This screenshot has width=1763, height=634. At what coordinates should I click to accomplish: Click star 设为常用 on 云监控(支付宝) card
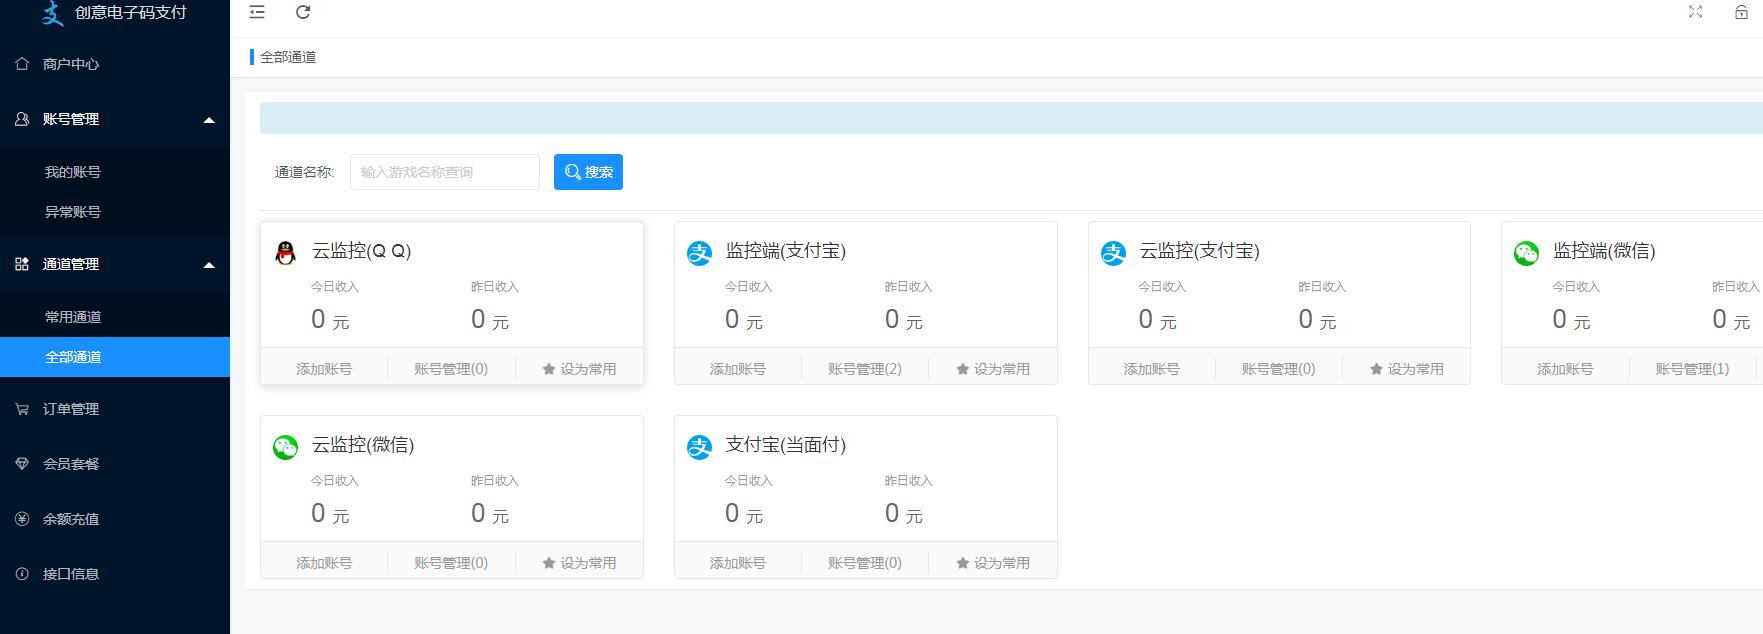pyautogui.click(x=1407, y=369)
